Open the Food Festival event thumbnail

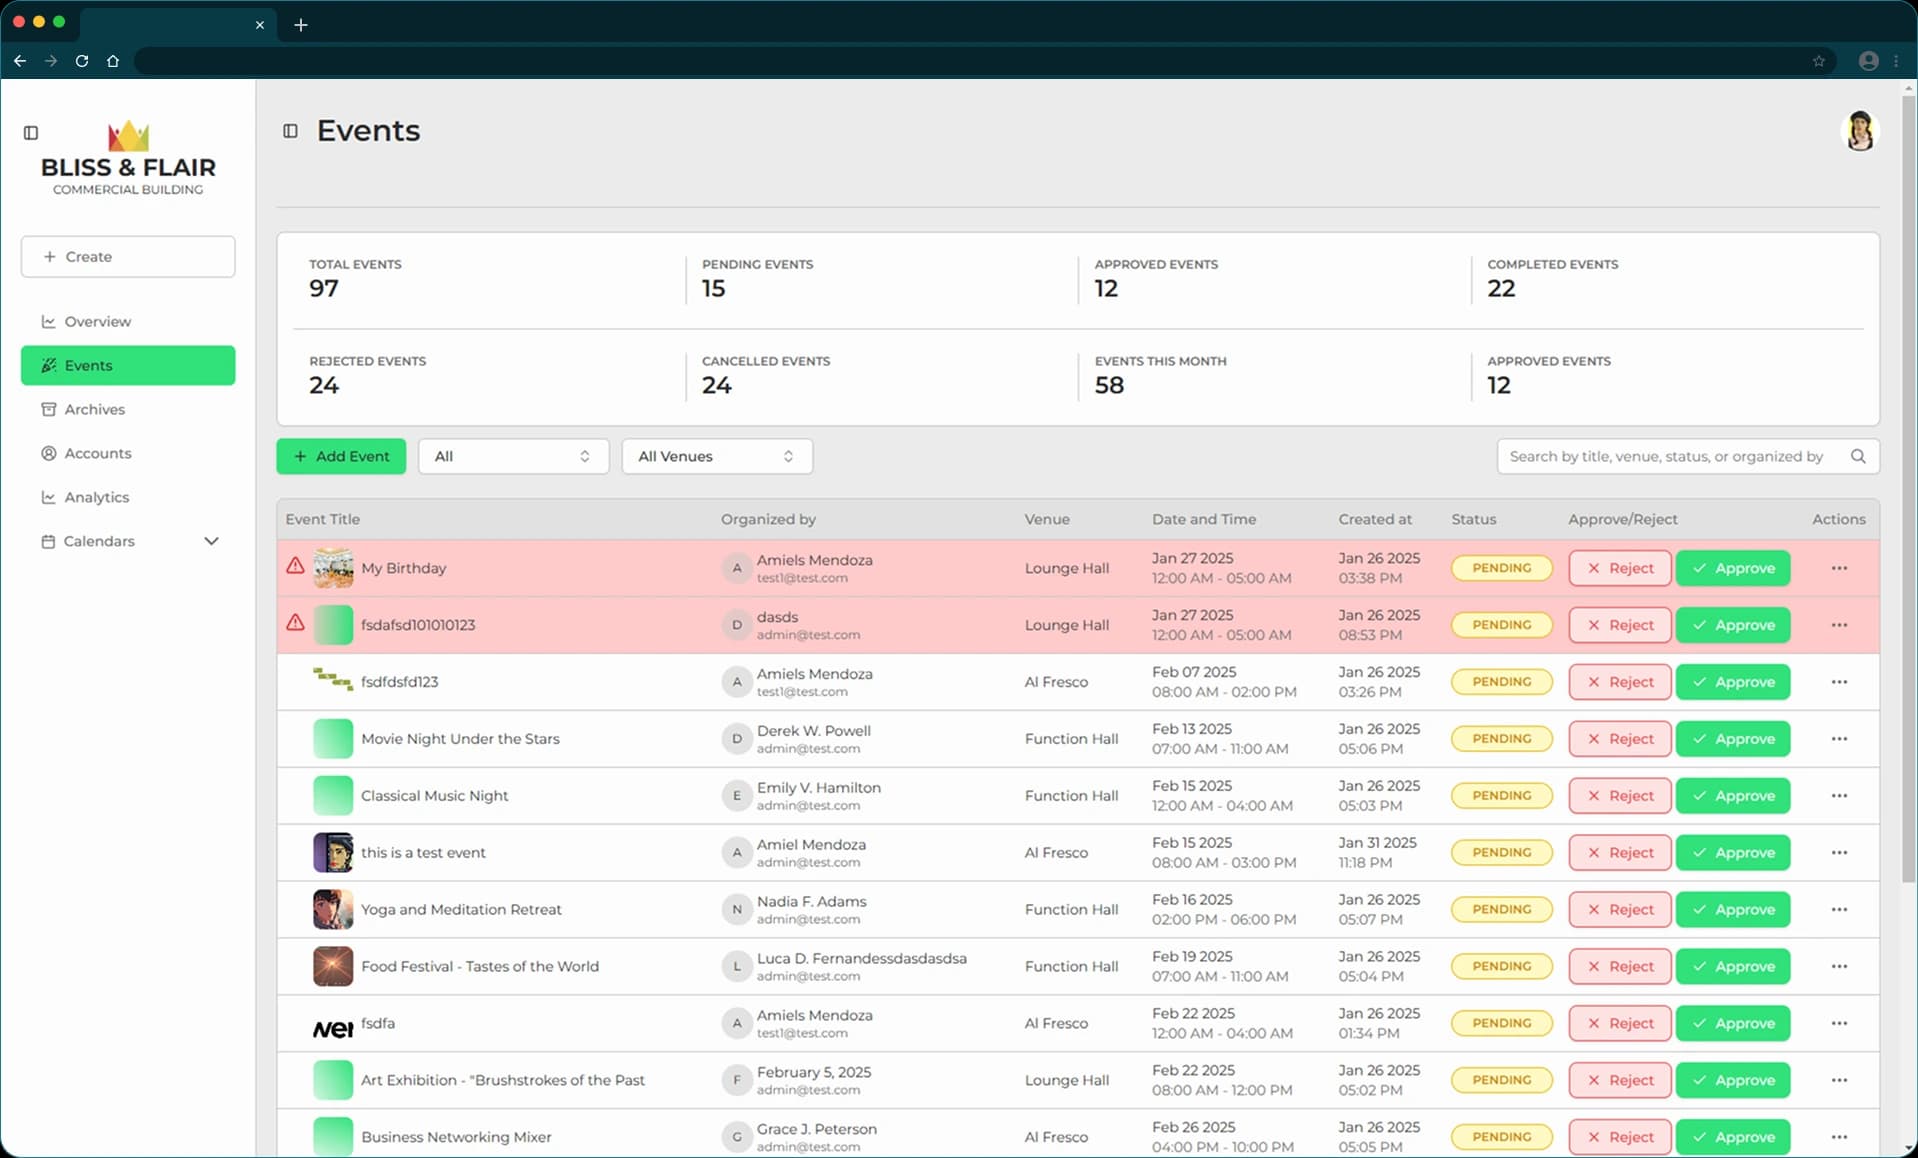tap(332, 966)
